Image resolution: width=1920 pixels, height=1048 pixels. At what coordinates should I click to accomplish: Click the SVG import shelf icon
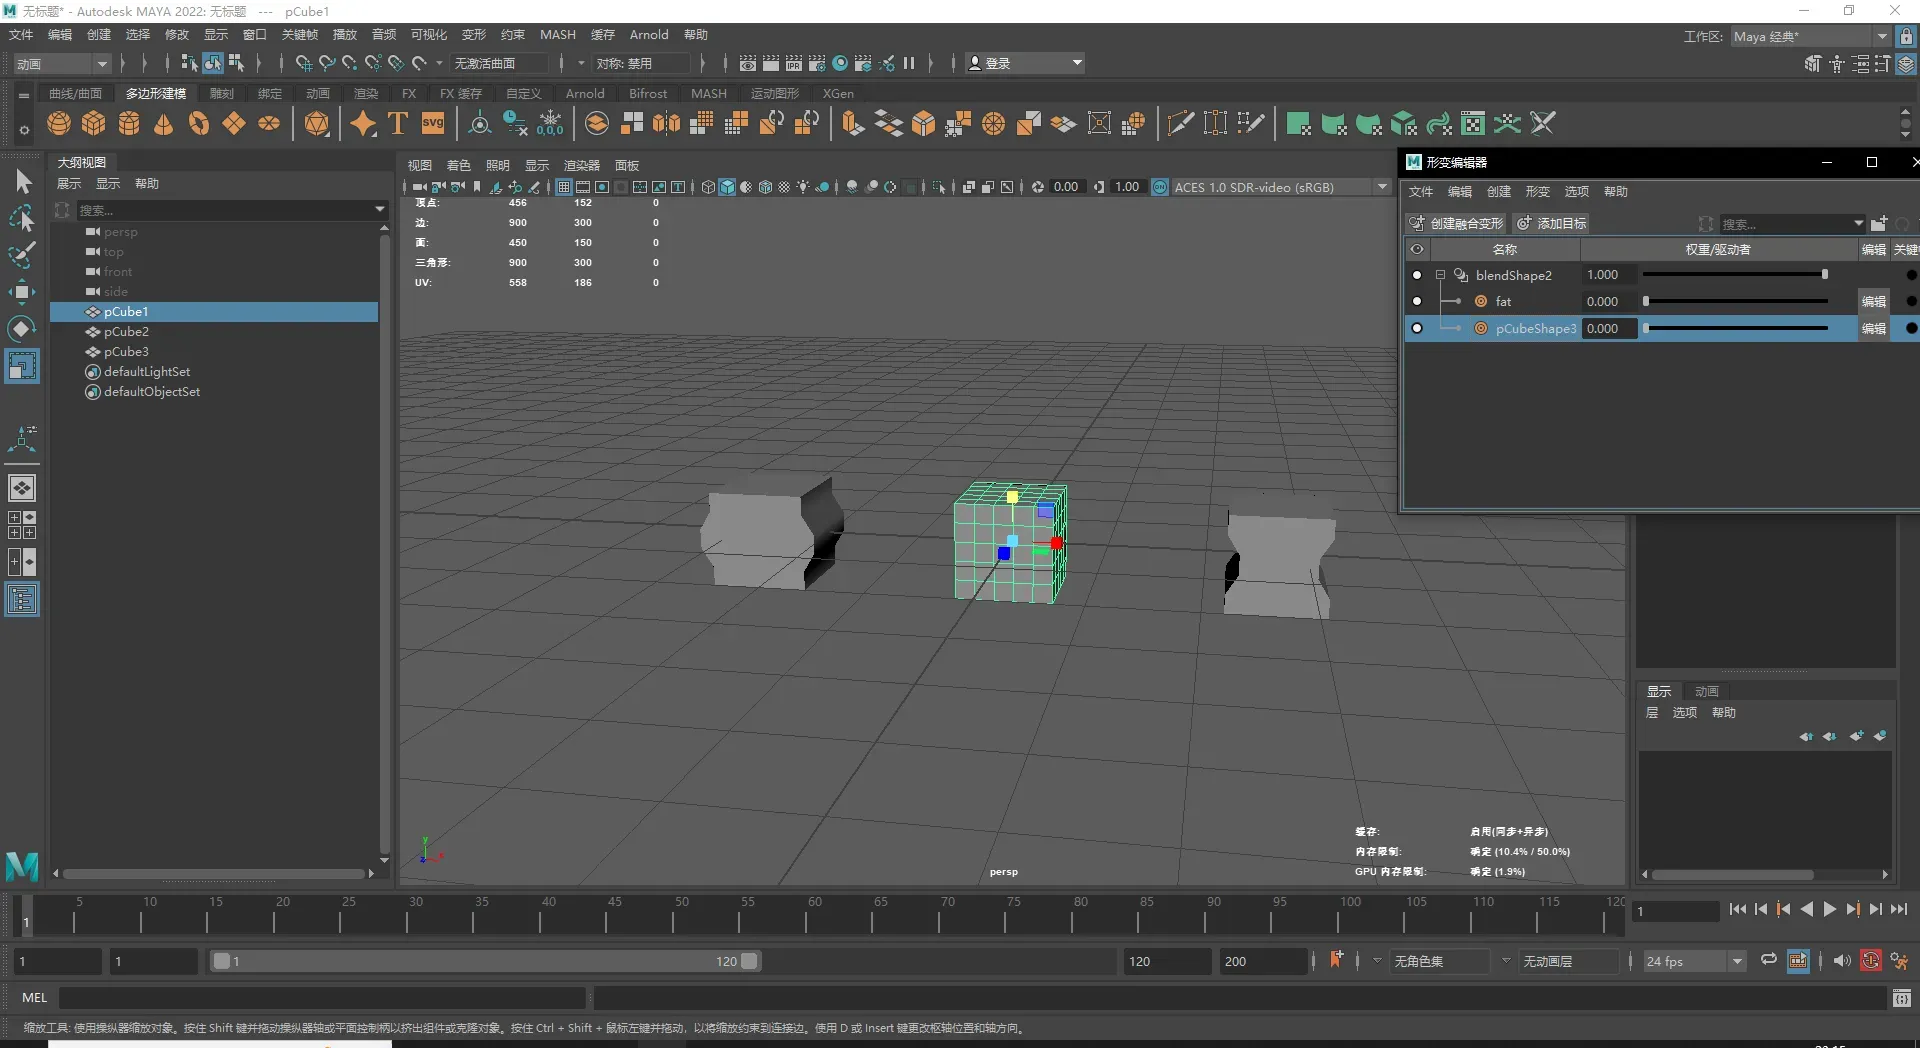pyautogui.click(x=433, y=124)
